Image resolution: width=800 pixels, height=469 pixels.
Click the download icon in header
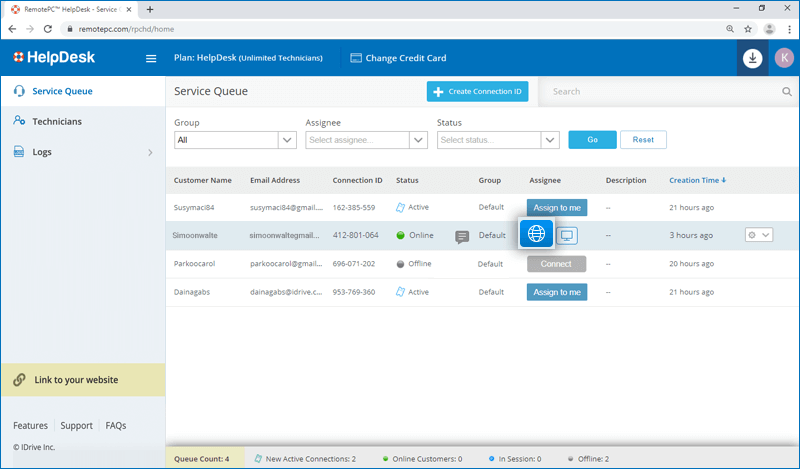coord(753,58)
